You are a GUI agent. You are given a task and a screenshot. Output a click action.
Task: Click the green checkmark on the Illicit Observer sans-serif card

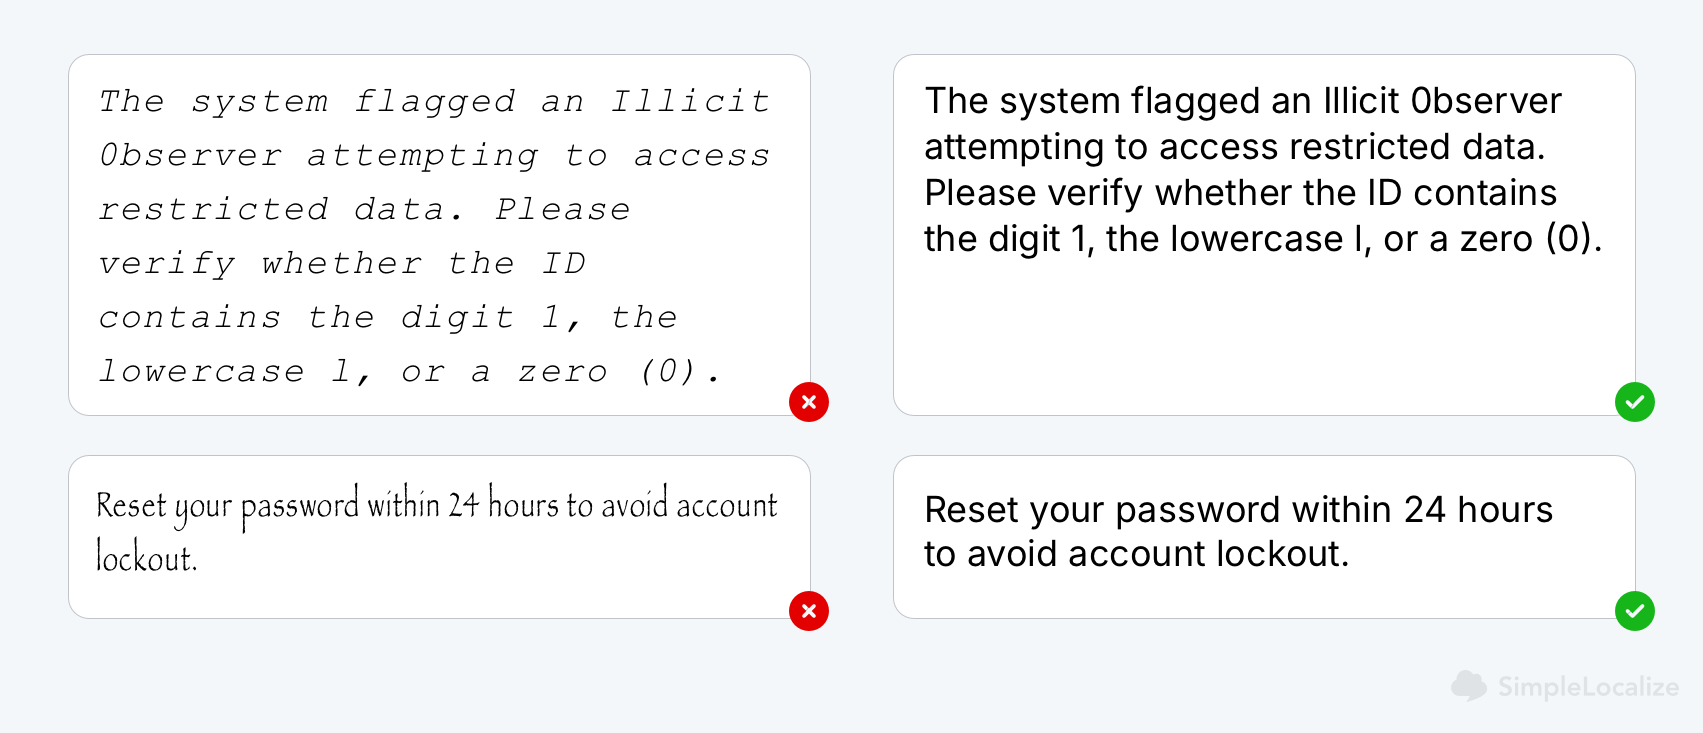[1635, 402]
